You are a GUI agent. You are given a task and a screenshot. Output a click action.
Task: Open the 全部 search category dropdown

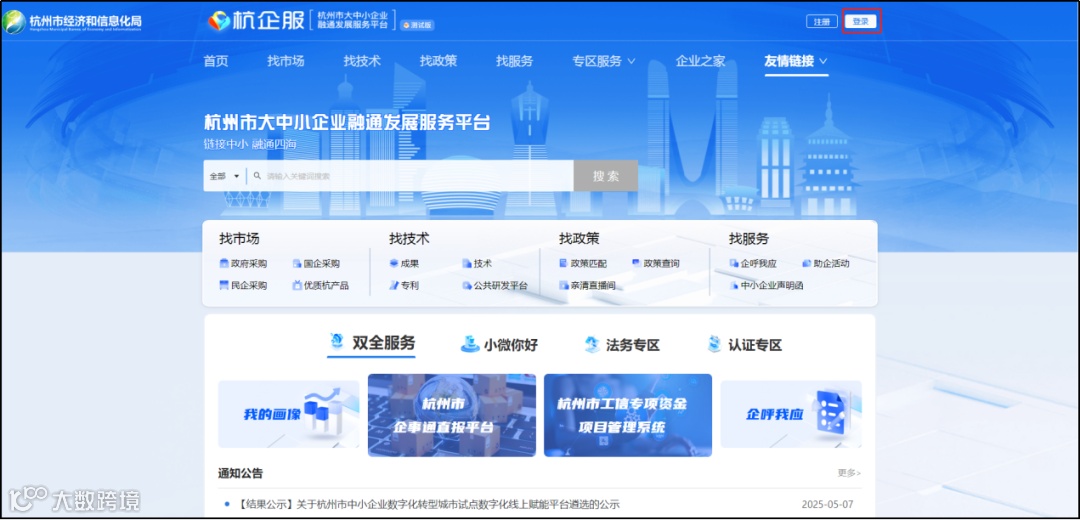click(x=225, y=176)
